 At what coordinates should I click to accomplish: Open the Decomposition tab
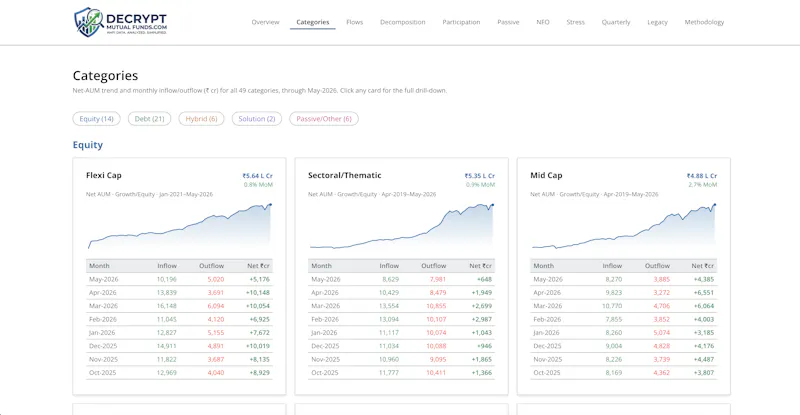[x=403, y=22]
